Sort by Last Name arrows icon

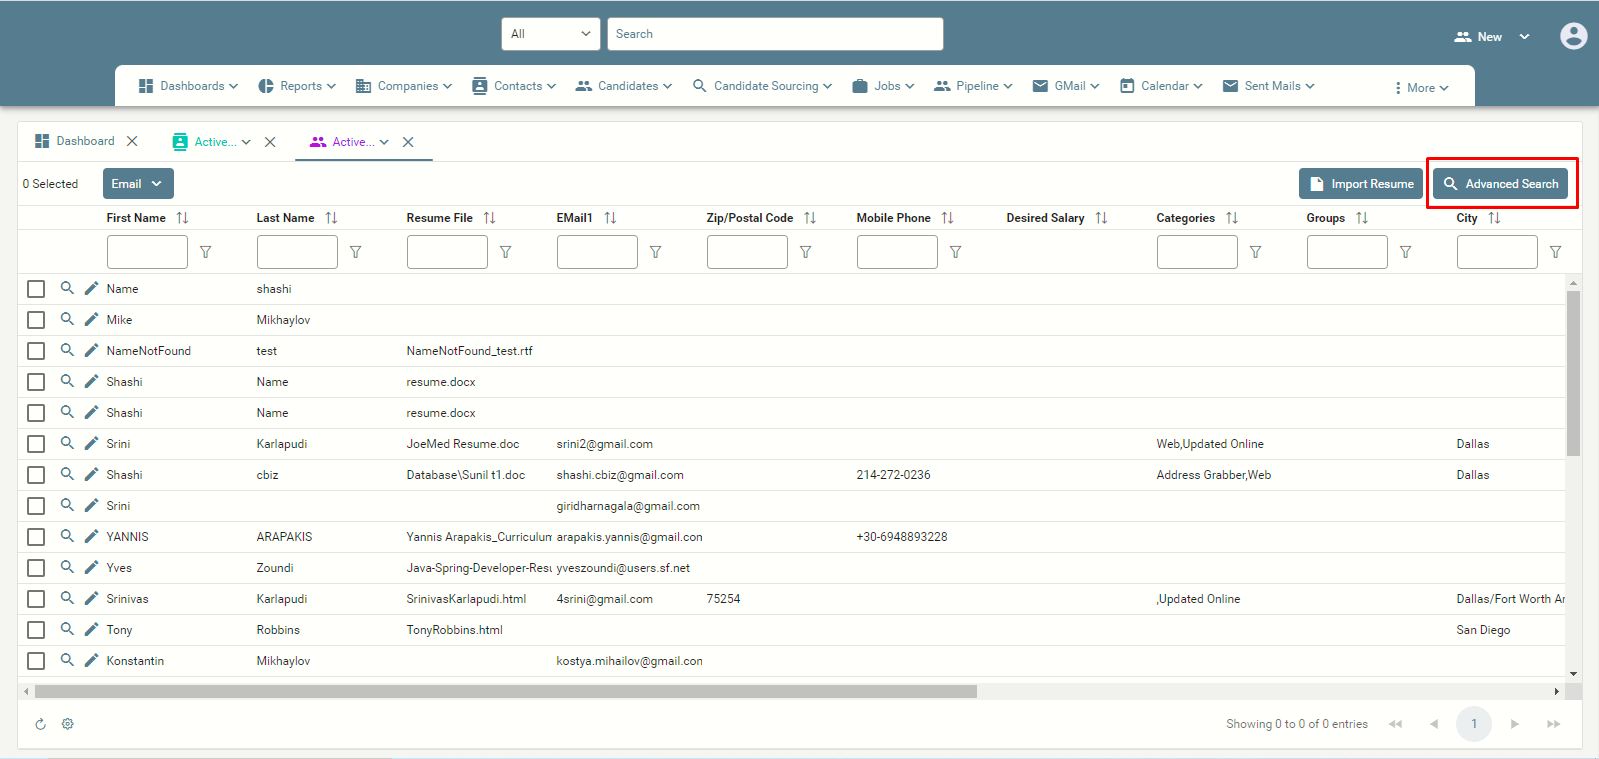pyautogui.click(x=331, y=218)
